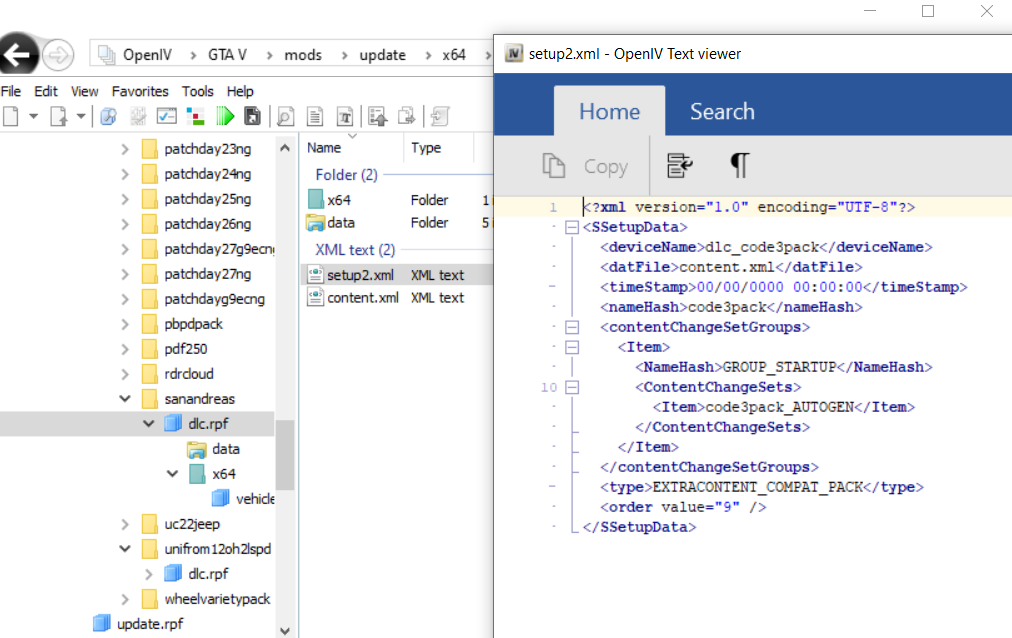
Task: Click the green play toolbar icon
Action: 225,116
